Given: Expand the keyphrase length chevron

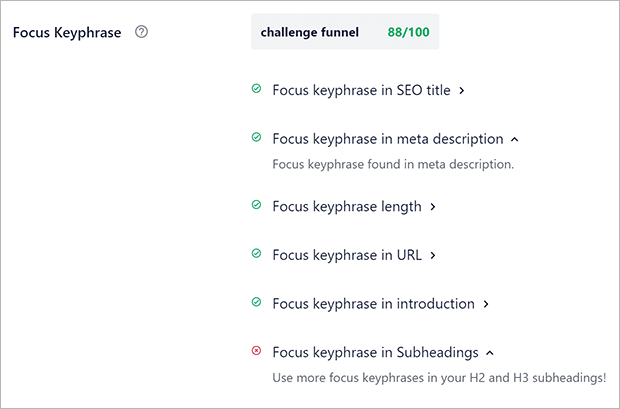Looking at the screenshot, I should coord(433,207).
